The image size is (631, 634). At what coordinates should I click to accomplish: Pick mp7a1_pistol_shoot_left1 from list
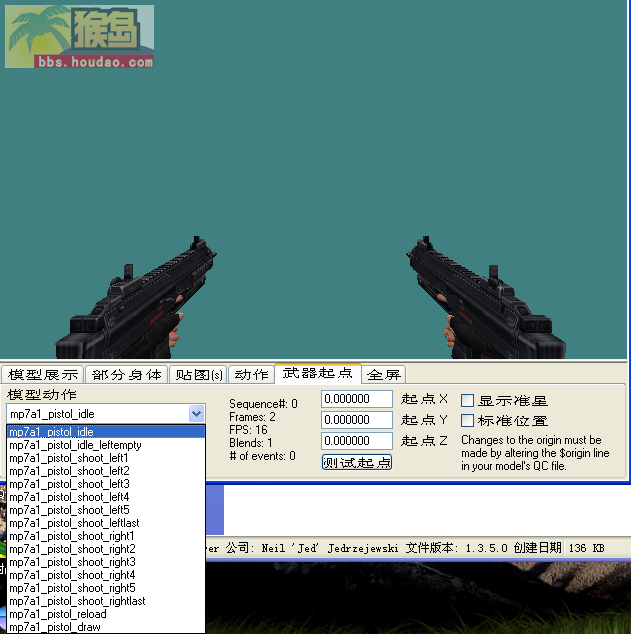[106, 458]
